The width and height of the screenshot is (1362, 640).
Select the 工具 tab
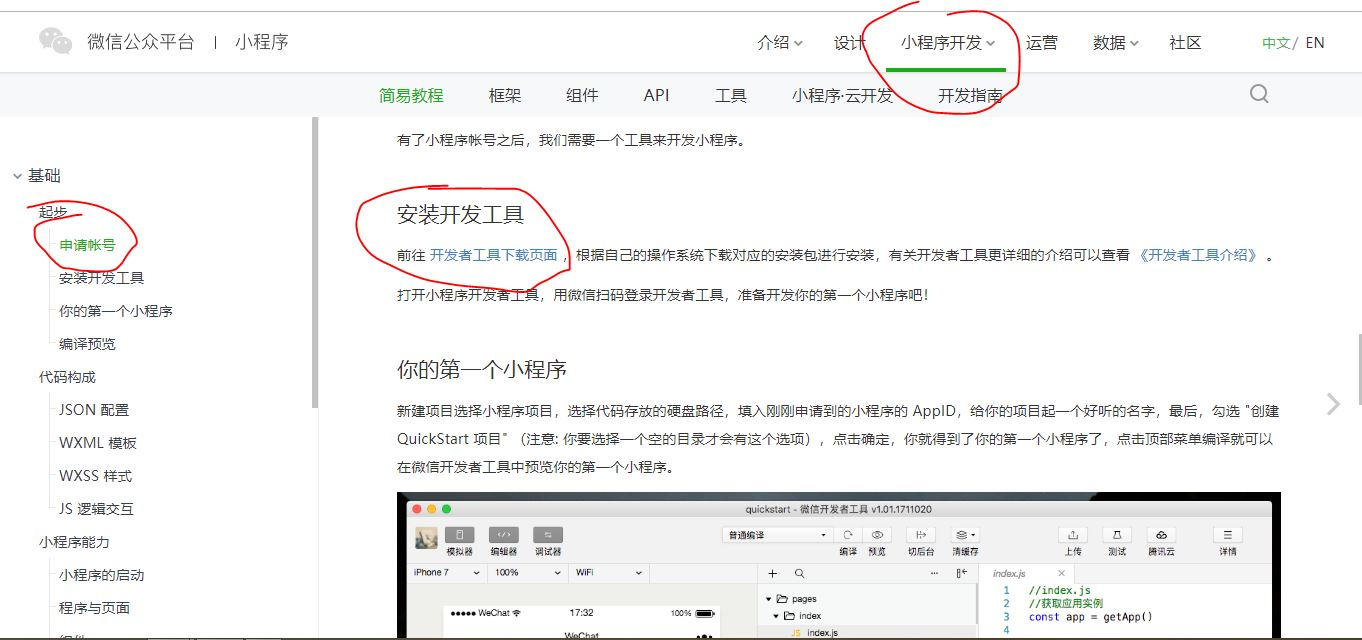pyautogui.click(x=731, y=95)
